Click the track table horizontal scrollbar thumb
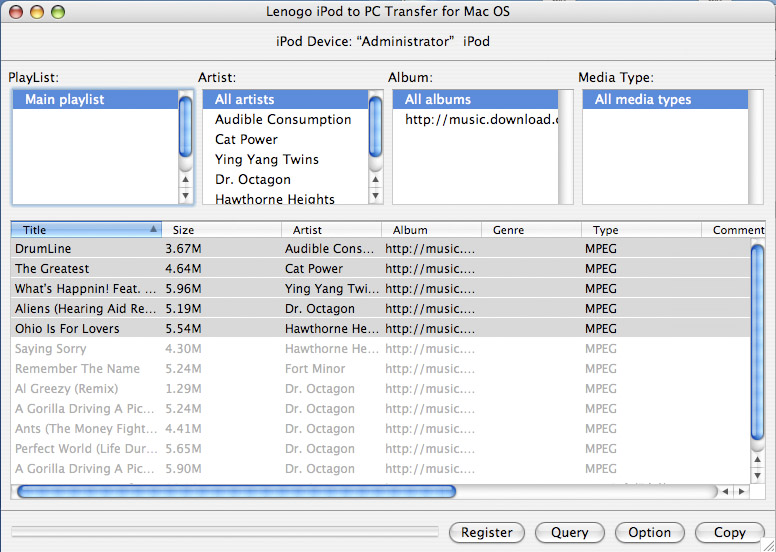The height and width of the screenshot is (552, 776). 237,492
